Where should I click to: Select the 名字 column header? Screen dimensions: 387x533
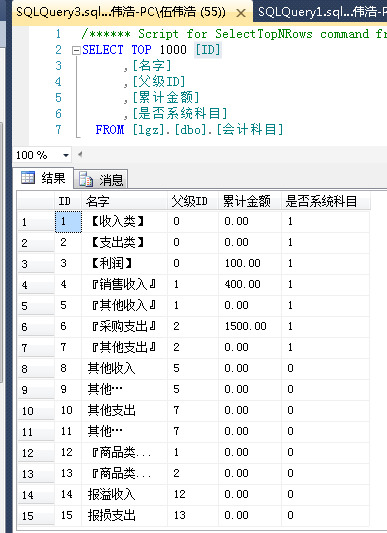[x=124, y=201]
